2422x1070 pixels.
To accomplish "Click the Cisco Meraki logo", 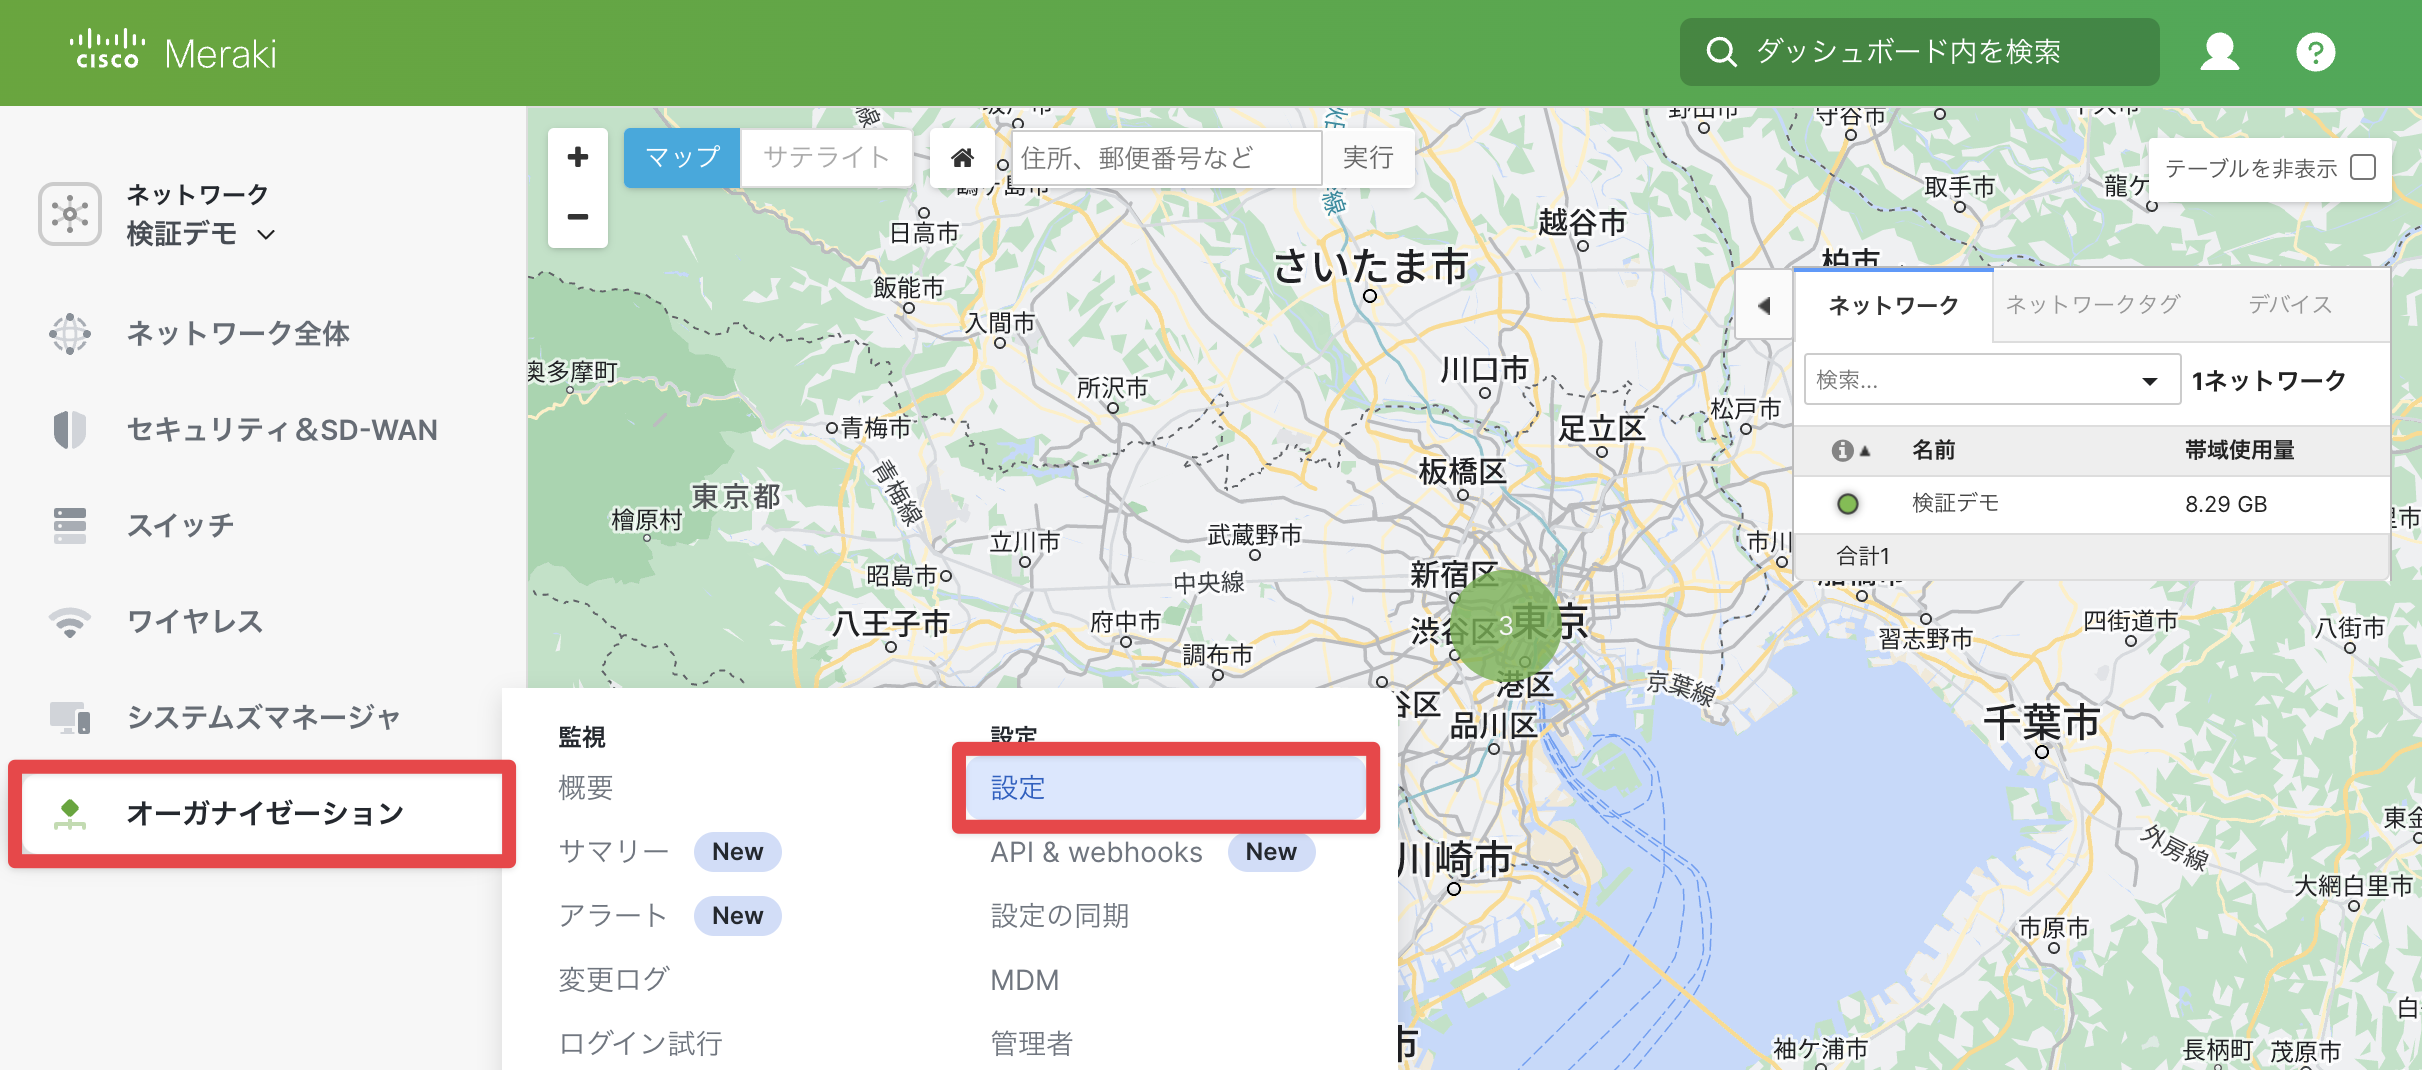I will 172,51.
